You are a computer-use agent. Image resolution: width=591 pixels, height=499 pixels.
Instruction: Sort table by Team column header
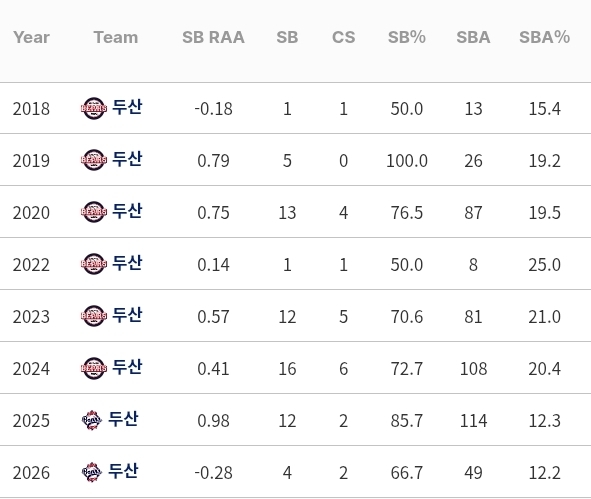116,37
